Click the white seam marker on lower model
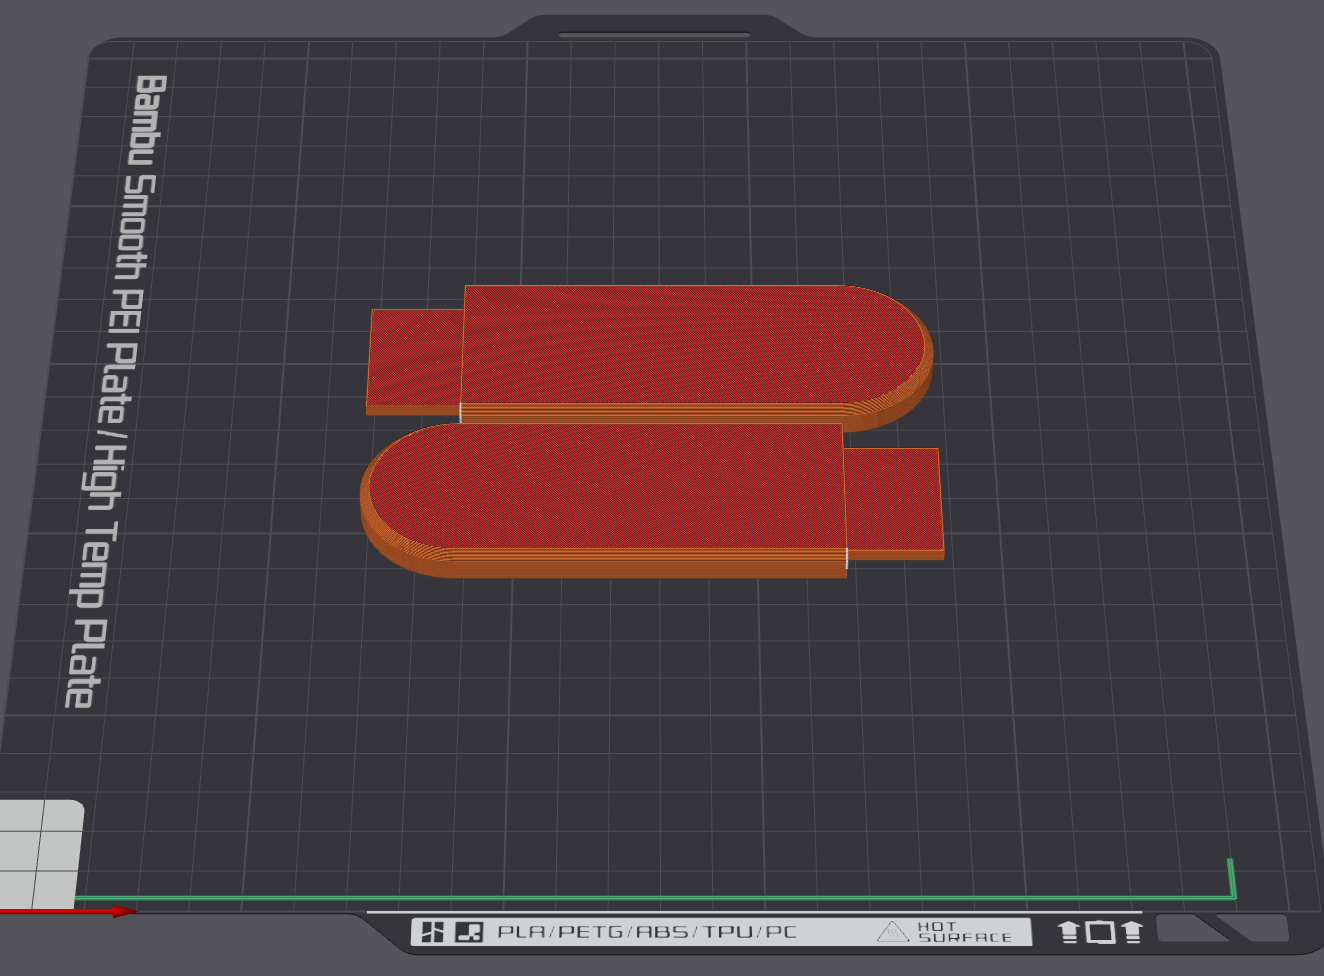The height and width of the screenshot is (976, 1324). click(x=847, y=558)
